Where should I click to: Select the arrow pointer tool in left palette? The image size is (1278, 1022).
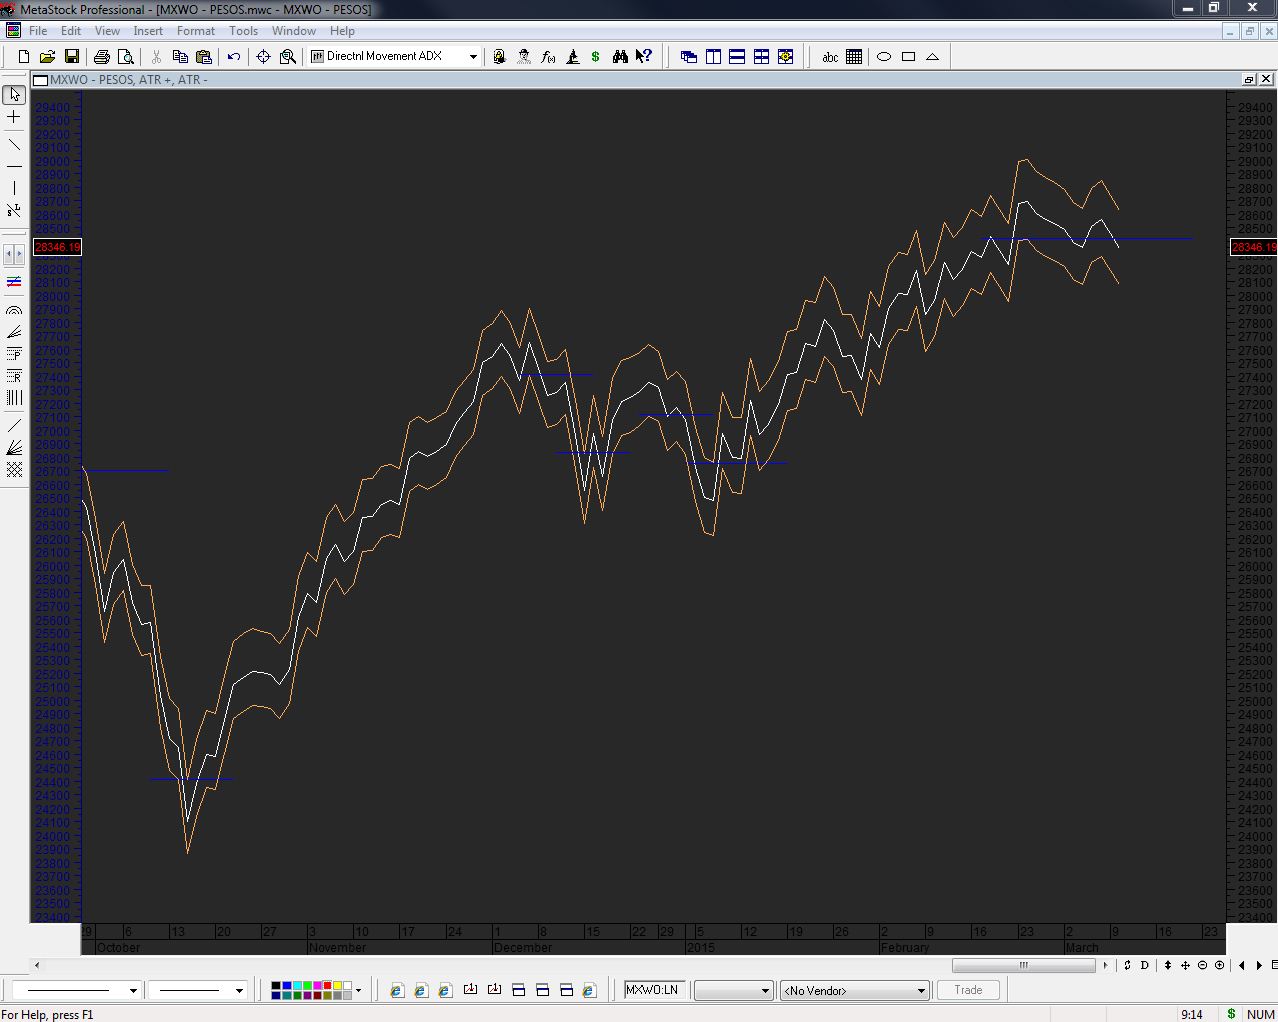(14, 94)
